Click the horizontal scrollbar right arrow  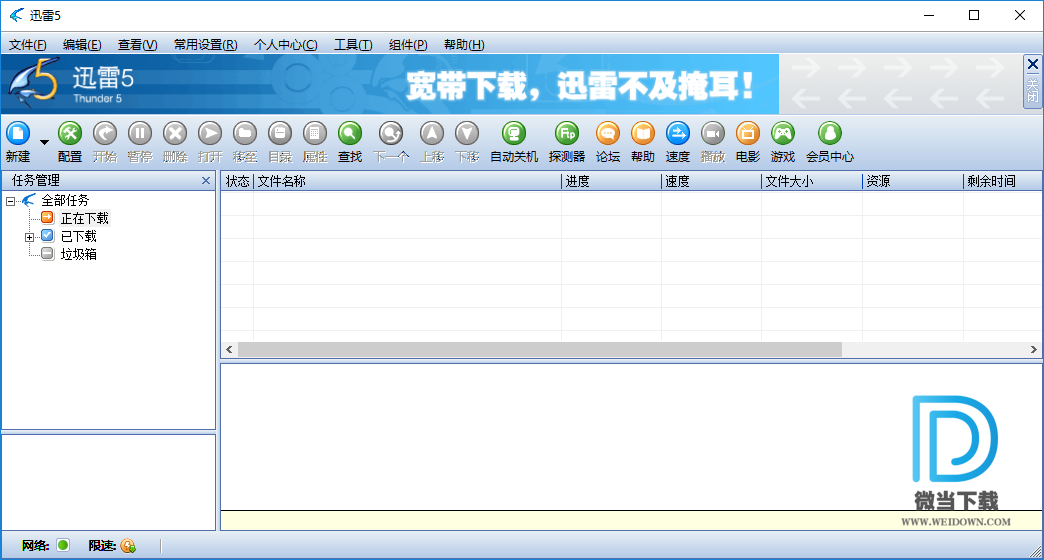click(1033, 350)
